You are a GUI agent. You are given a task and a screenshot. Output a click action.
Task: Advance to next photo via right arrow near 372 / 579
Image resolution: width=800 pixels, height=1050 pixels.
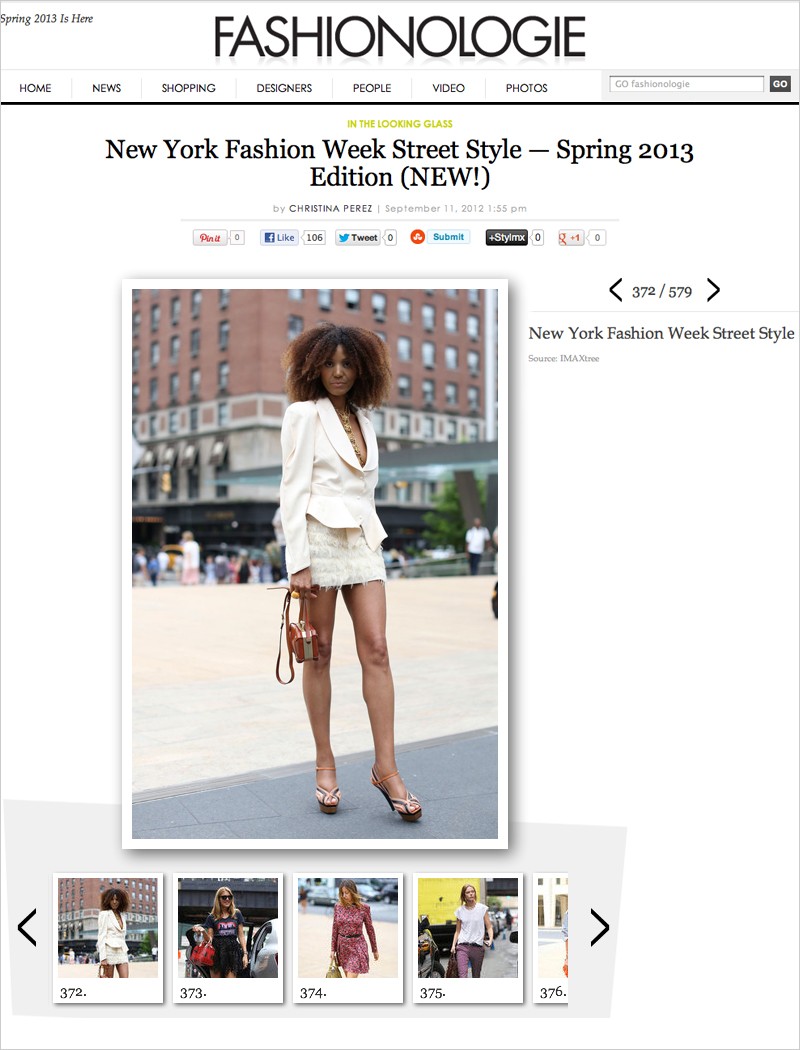pyautogui.click(x=714, y=290)
